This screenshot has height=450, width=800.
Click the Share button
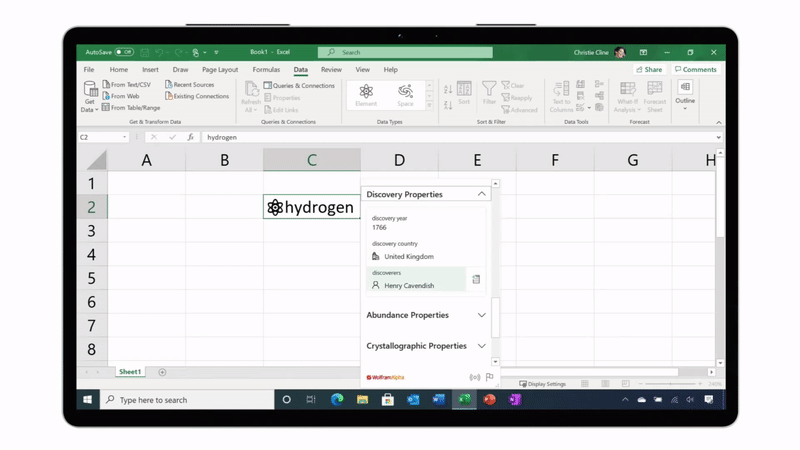coord(649,69)
